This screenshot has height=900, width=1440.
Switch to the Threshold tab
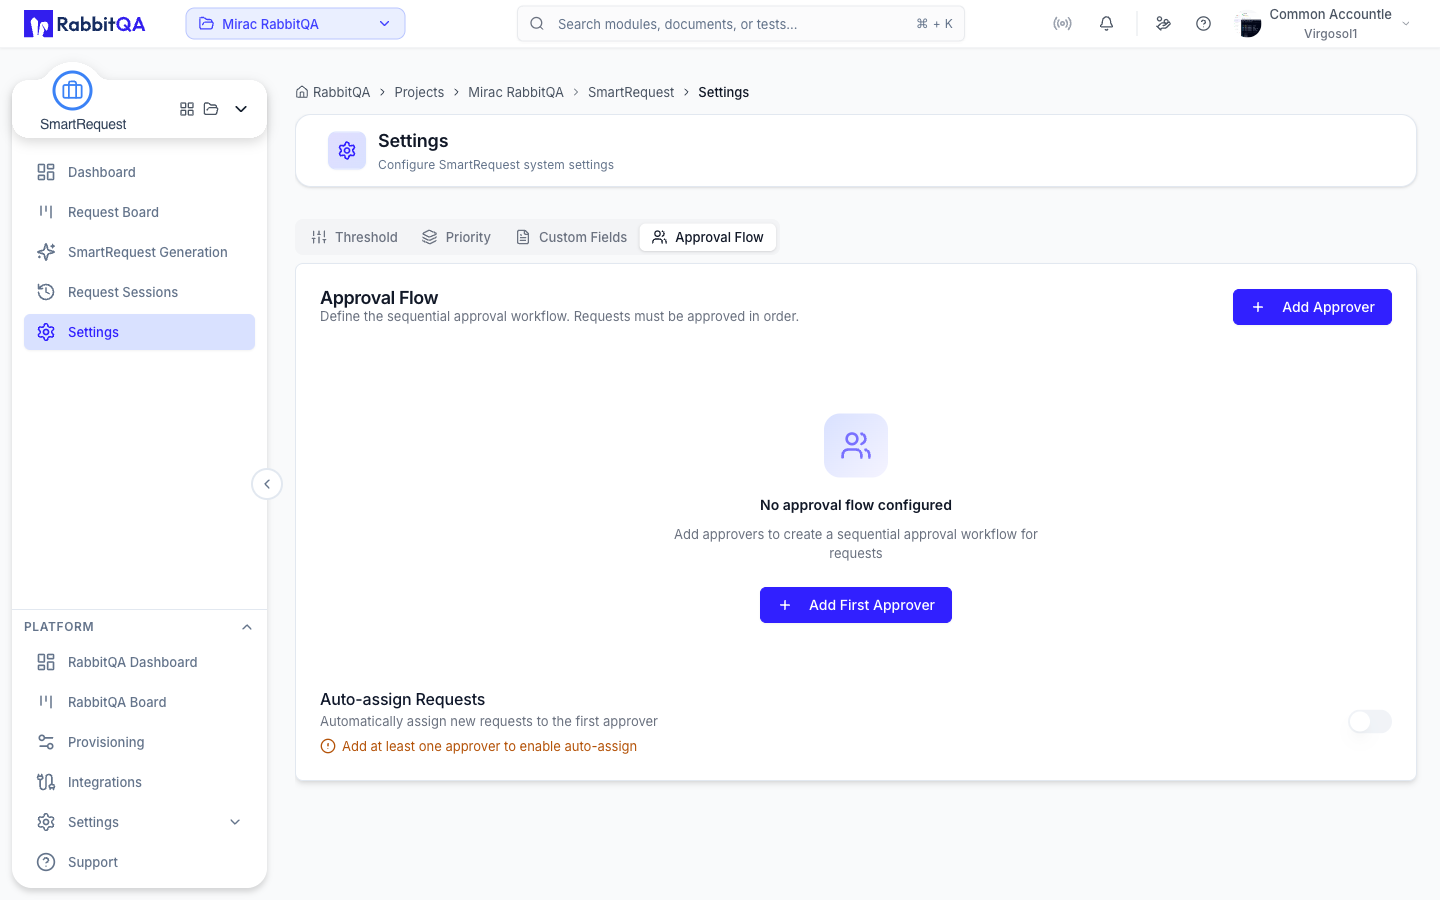click(x=355, y=237)
